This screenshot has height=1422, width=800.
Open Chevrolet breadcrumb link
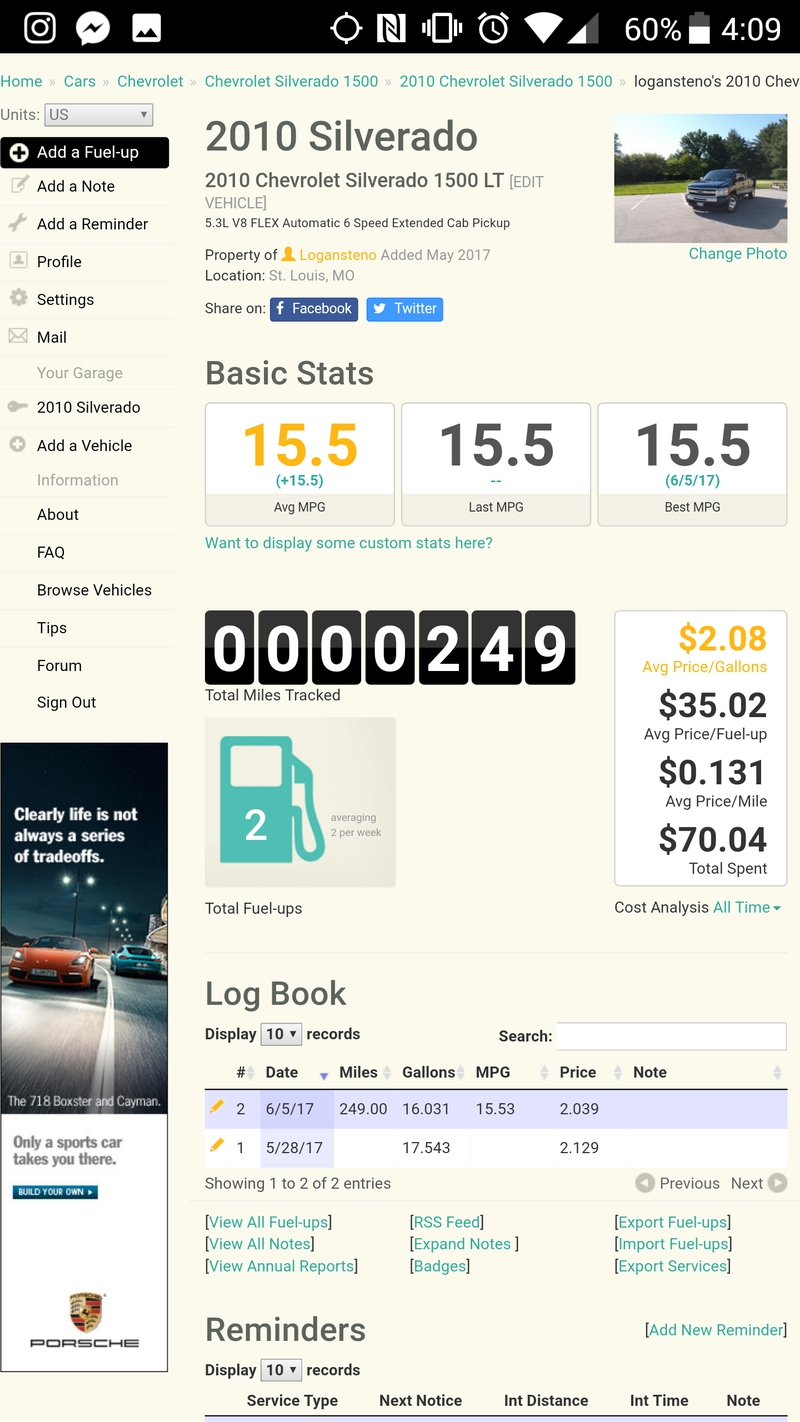[150, 81]
